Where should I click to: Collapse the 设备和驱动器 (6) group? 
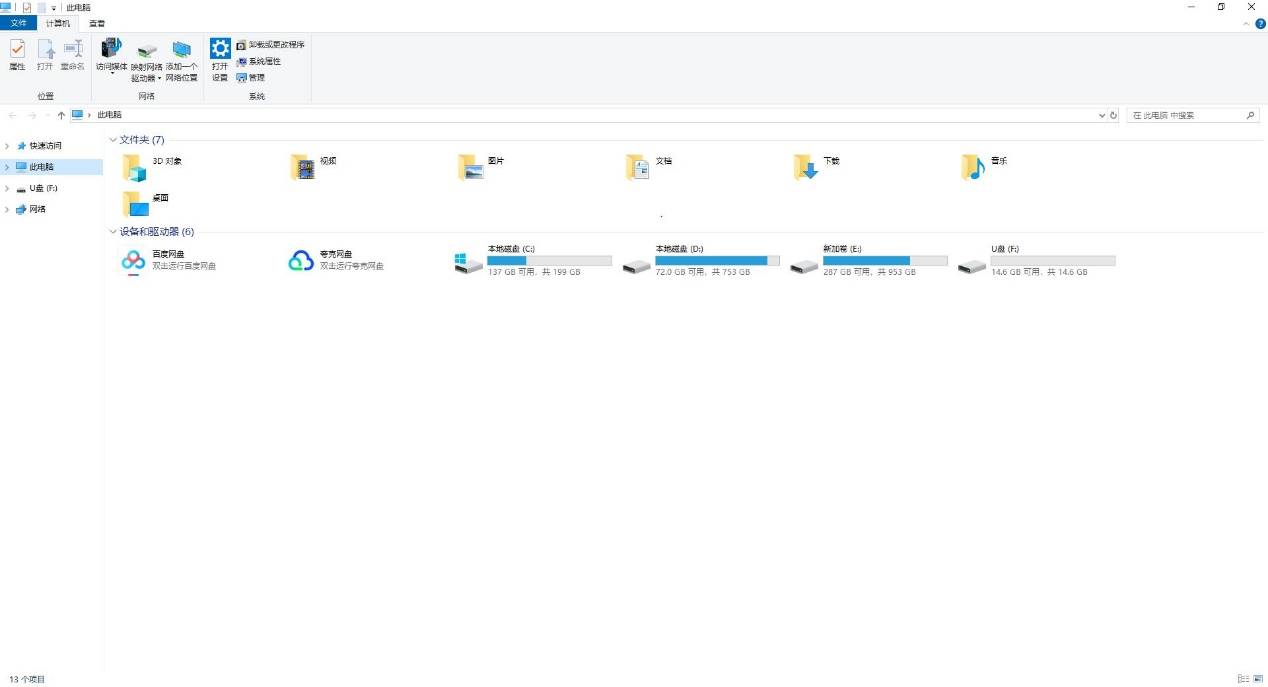[x=113, y=232]
